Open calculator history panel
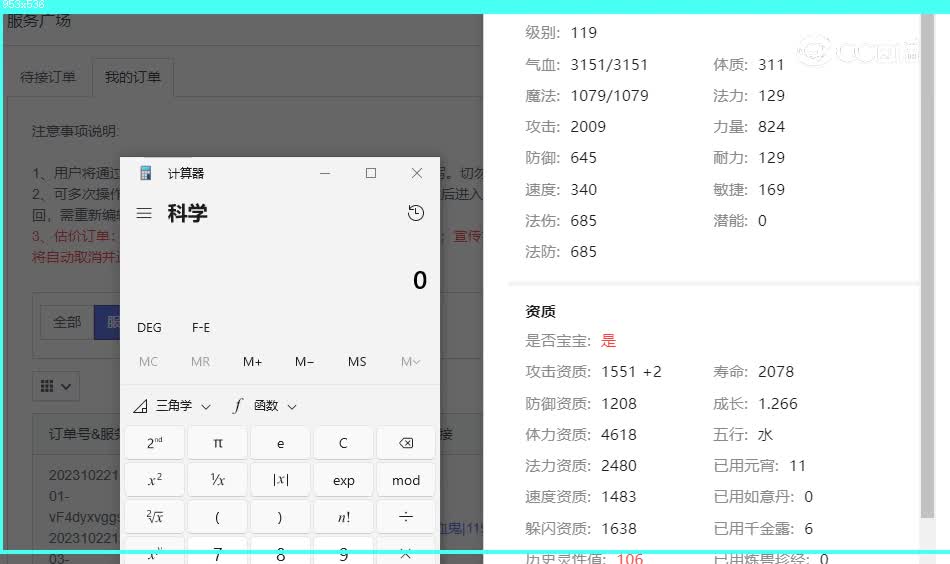950x564 pixels. click(x=416, y=213)
